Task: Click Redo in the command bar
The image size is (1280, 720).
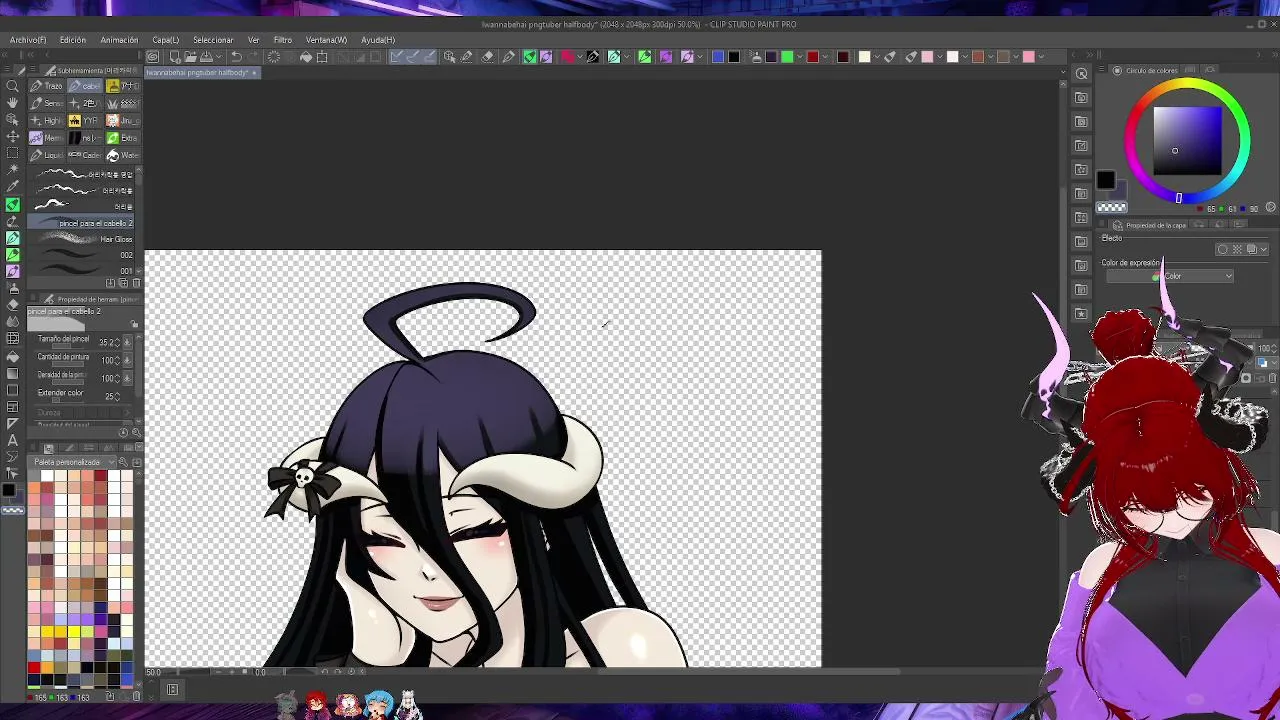Action: click(254, 57)
